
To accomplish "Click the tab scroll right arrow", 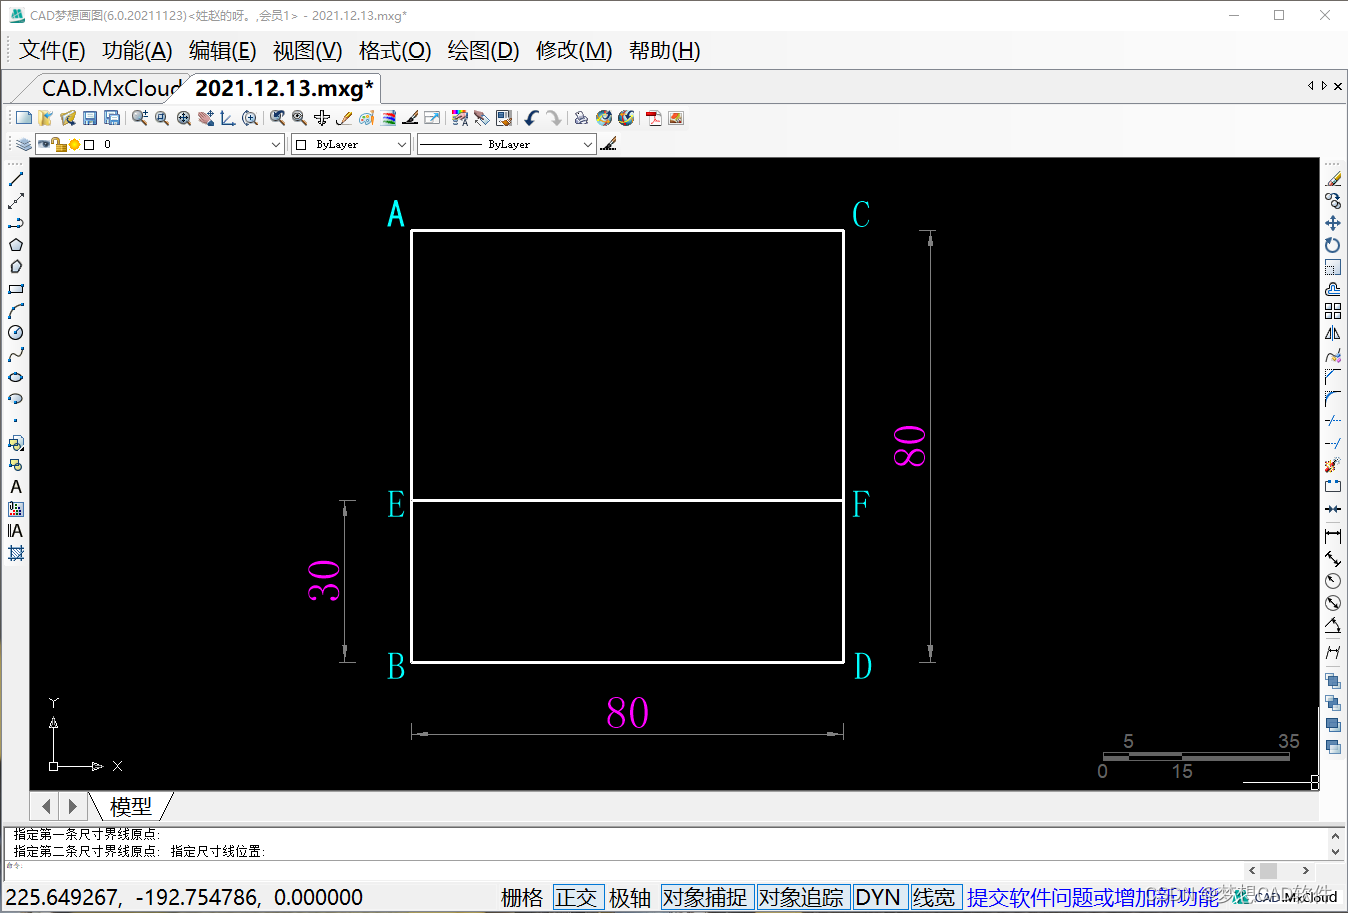I will click(1324, 86).
